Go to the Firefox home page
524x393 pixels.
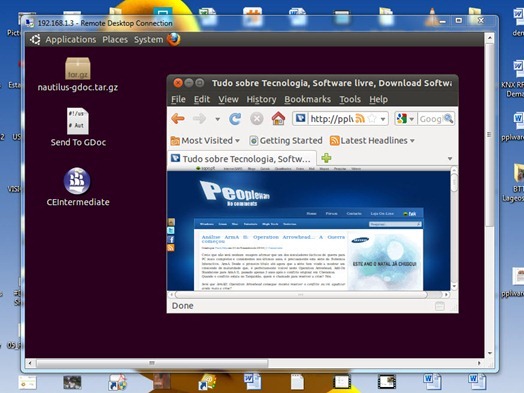click(x=278, y=118)
